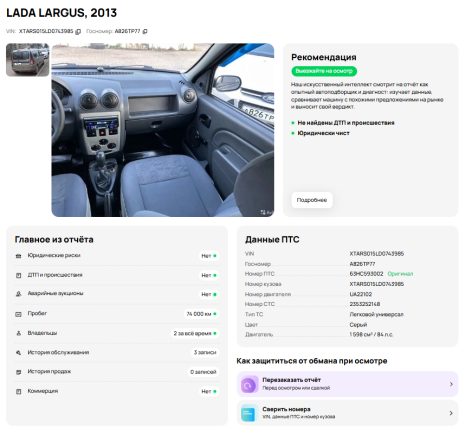
Task: Open the Перезаказать отчёт card title
Action: (x=291, y=380)
